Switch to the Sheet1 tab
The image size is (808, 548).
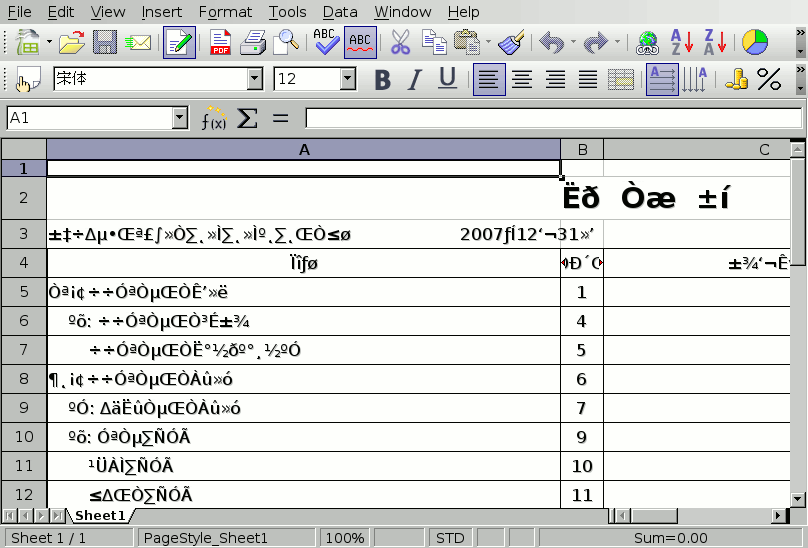[x=100, y=516]
